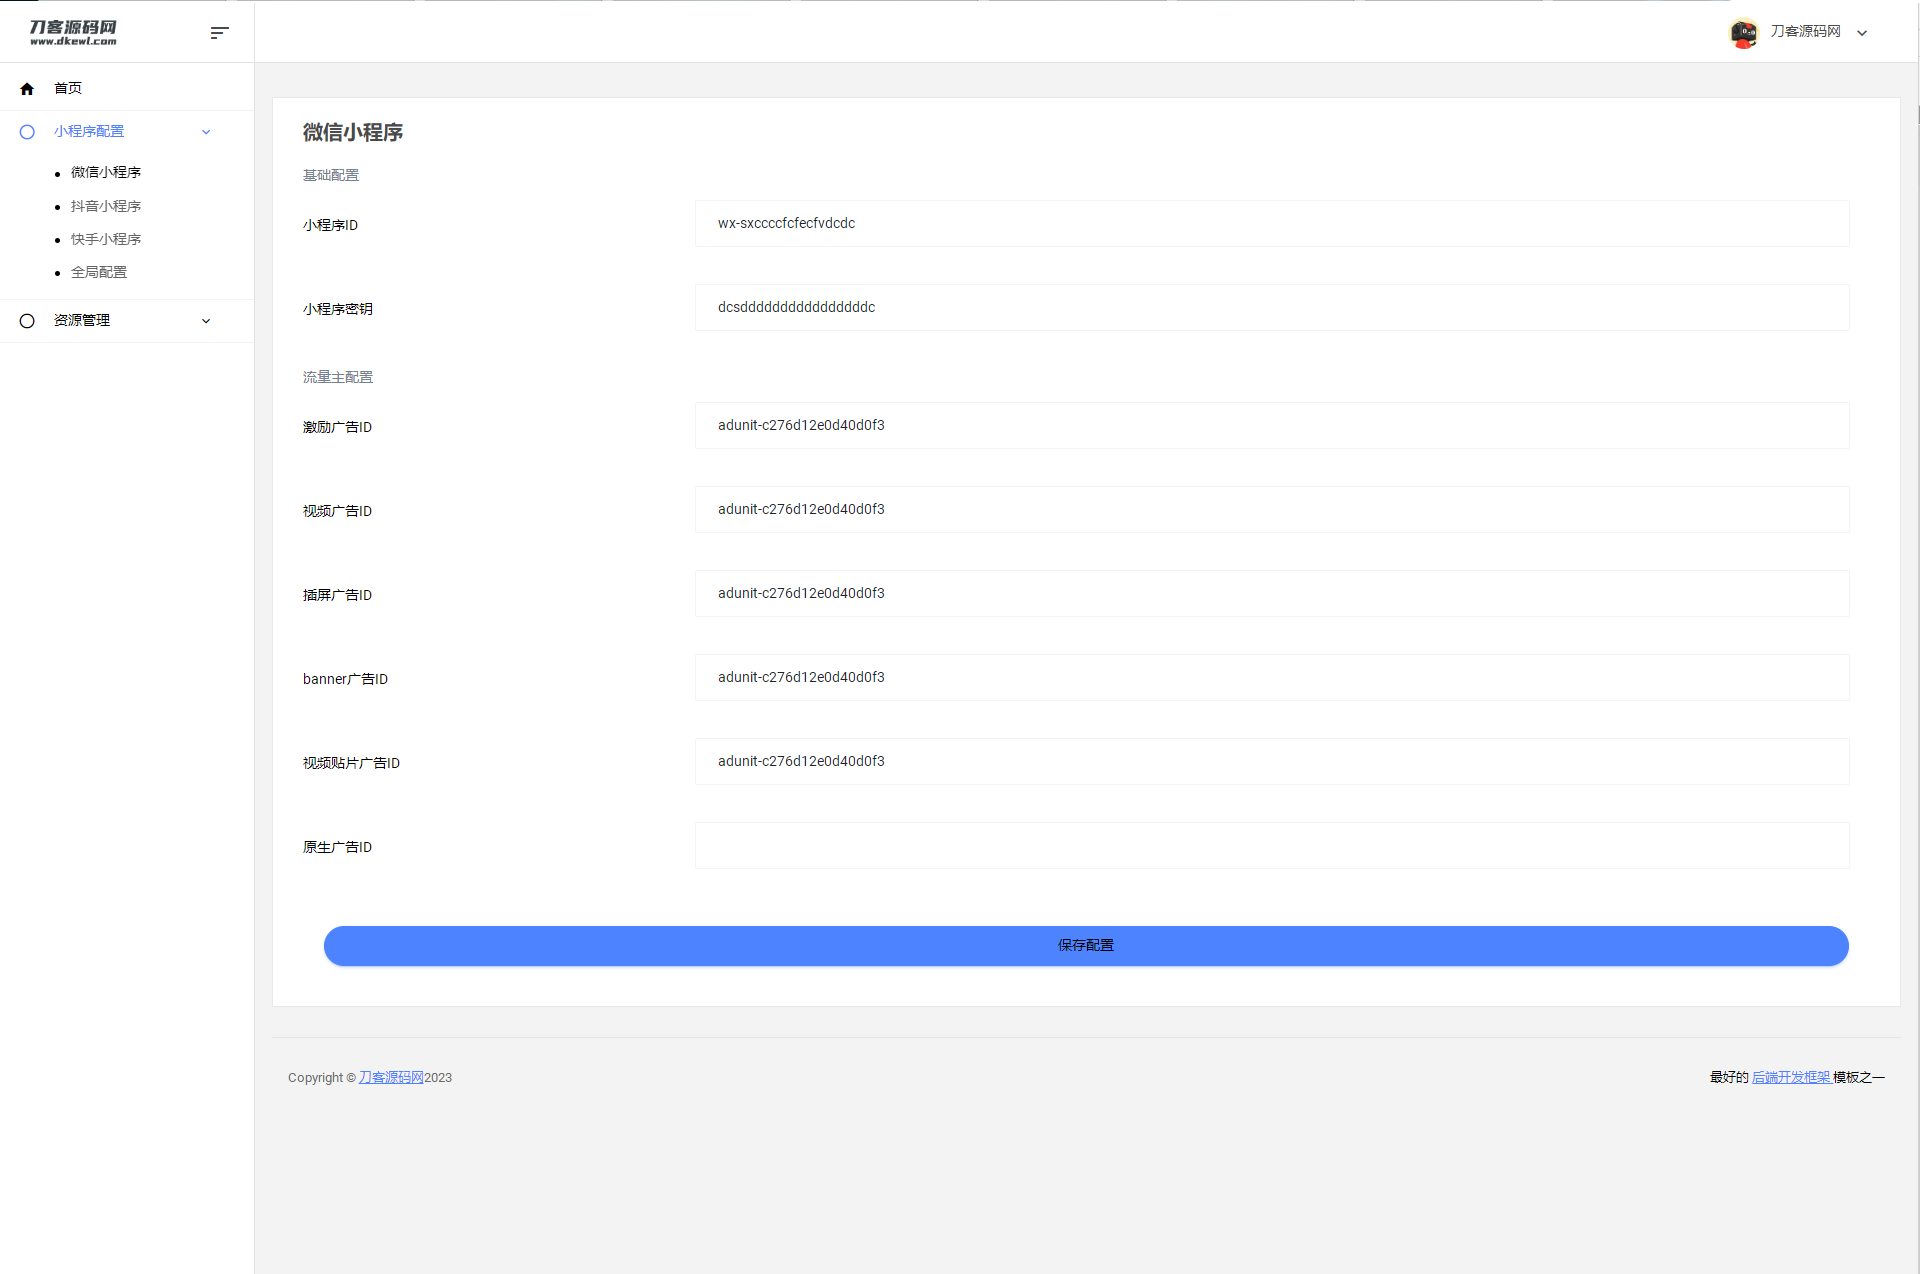Focus the 小程序ID input field

1271,224
